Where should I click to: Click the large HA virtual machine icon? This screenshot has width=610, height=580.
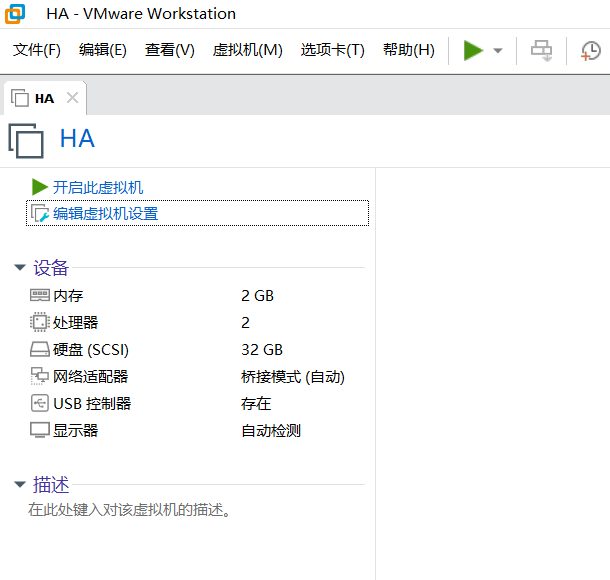26,140
